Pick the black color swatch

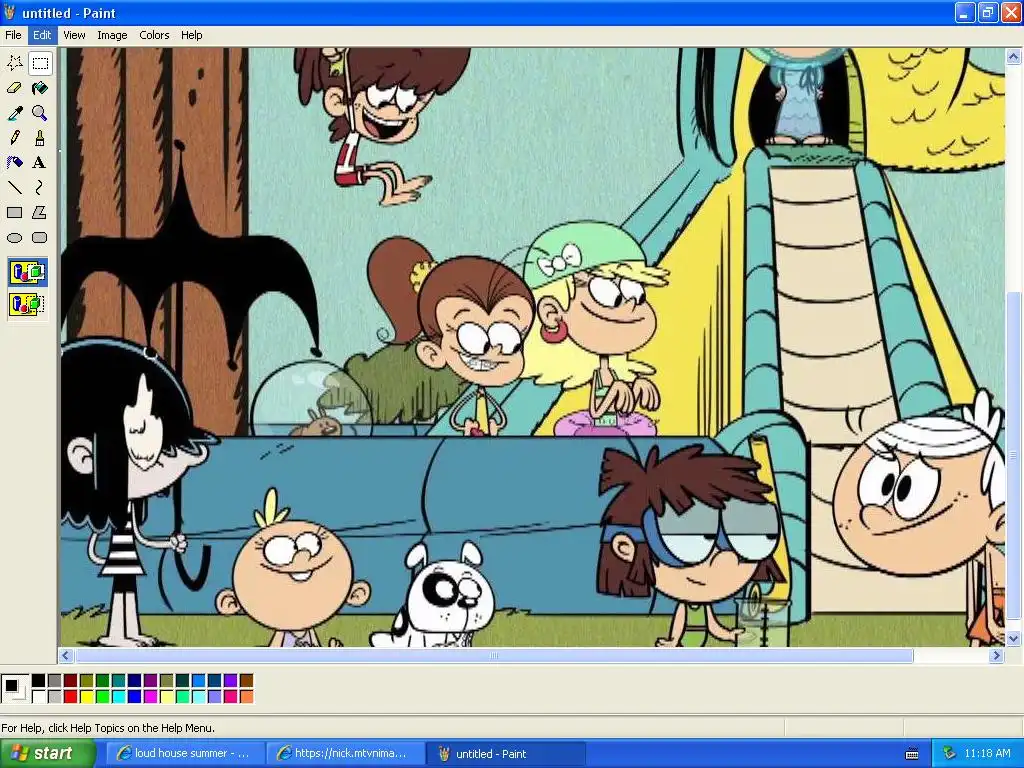(39, 680)
